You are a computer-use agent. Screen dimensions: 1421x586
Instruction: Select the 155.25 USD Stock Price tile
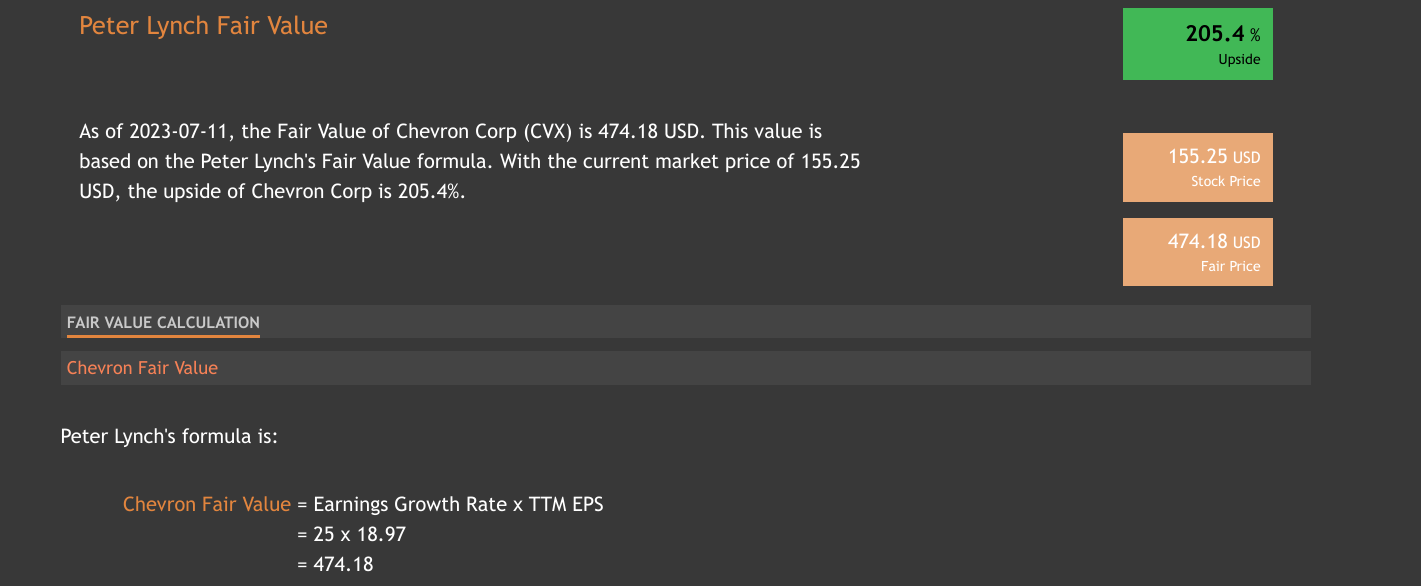click(x=1197, y=167)
